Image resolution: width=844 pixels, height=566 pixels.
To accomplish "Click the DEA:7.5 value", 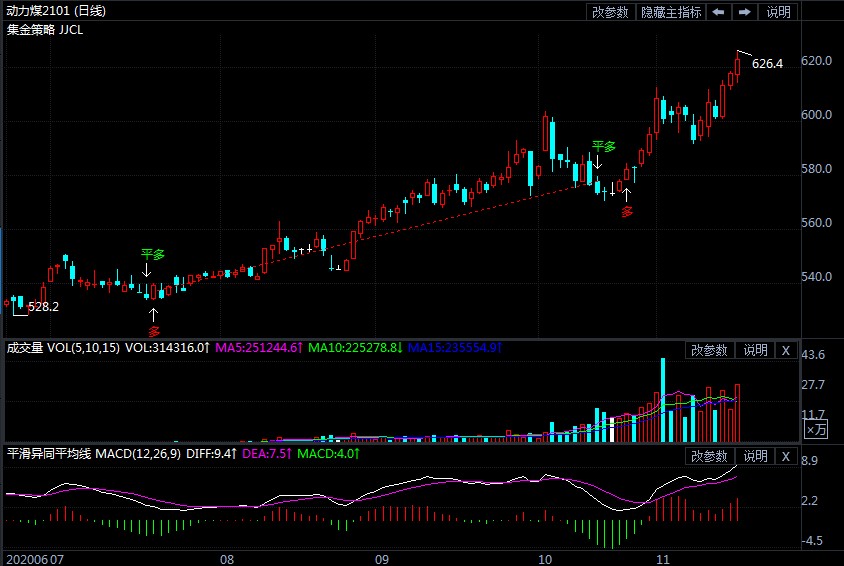I will click(266, 454).
